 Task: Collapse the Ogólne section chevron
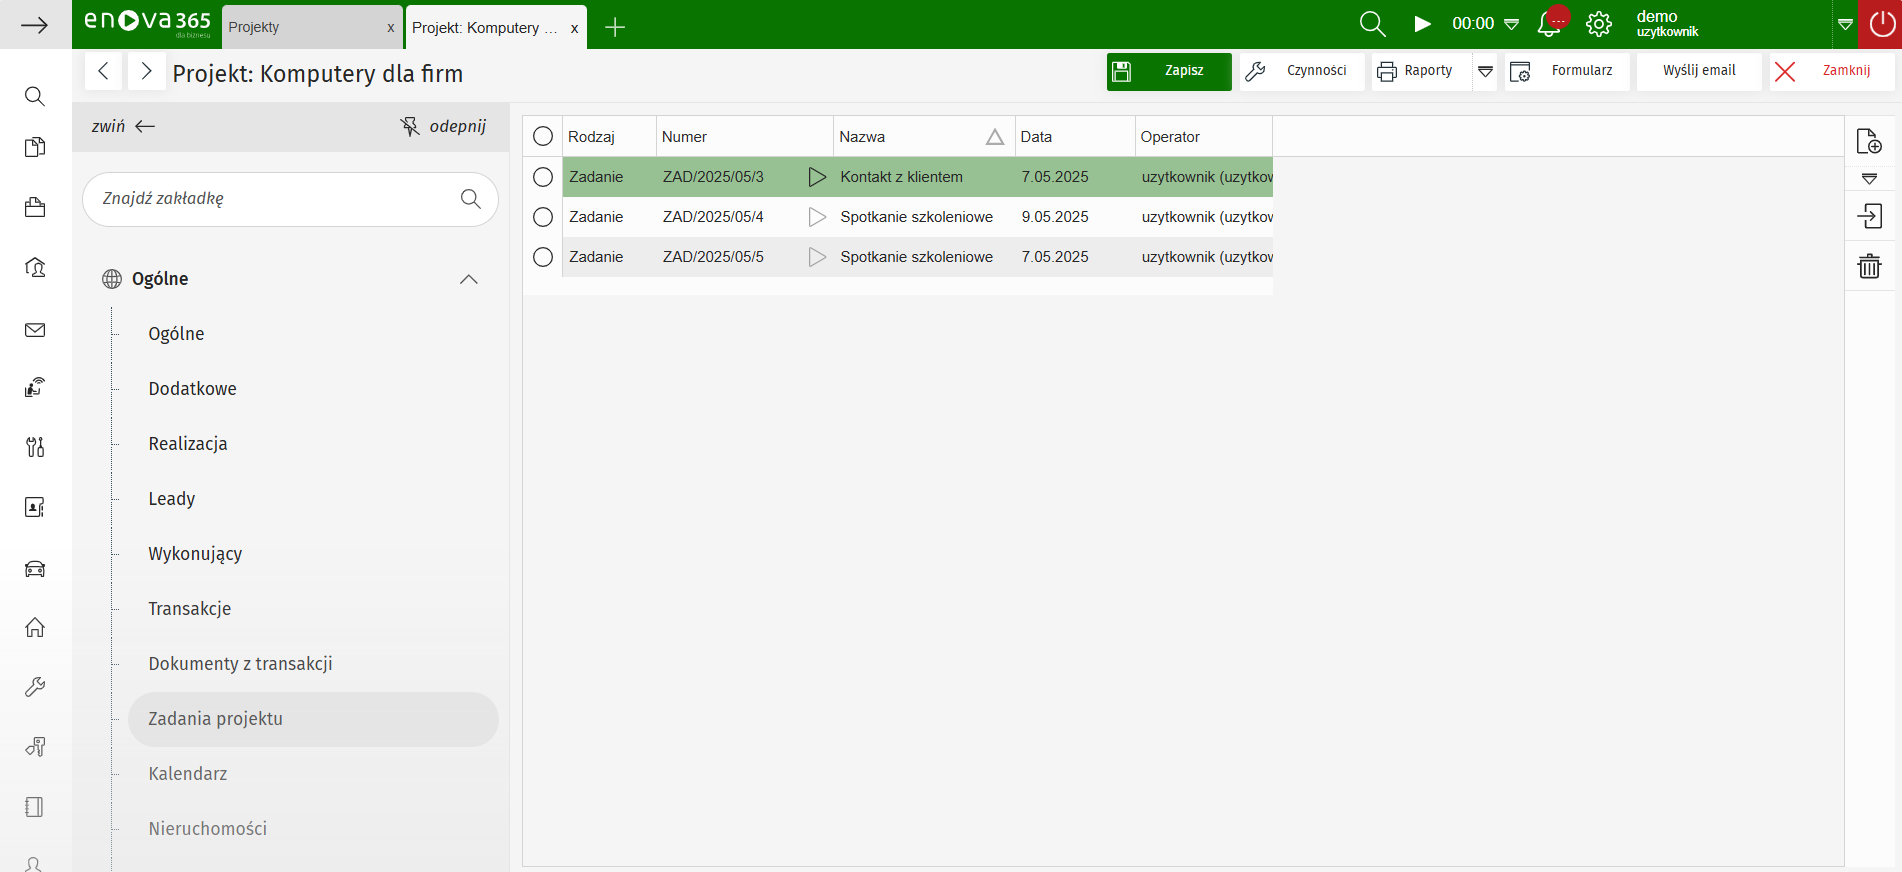click(468, 279)
